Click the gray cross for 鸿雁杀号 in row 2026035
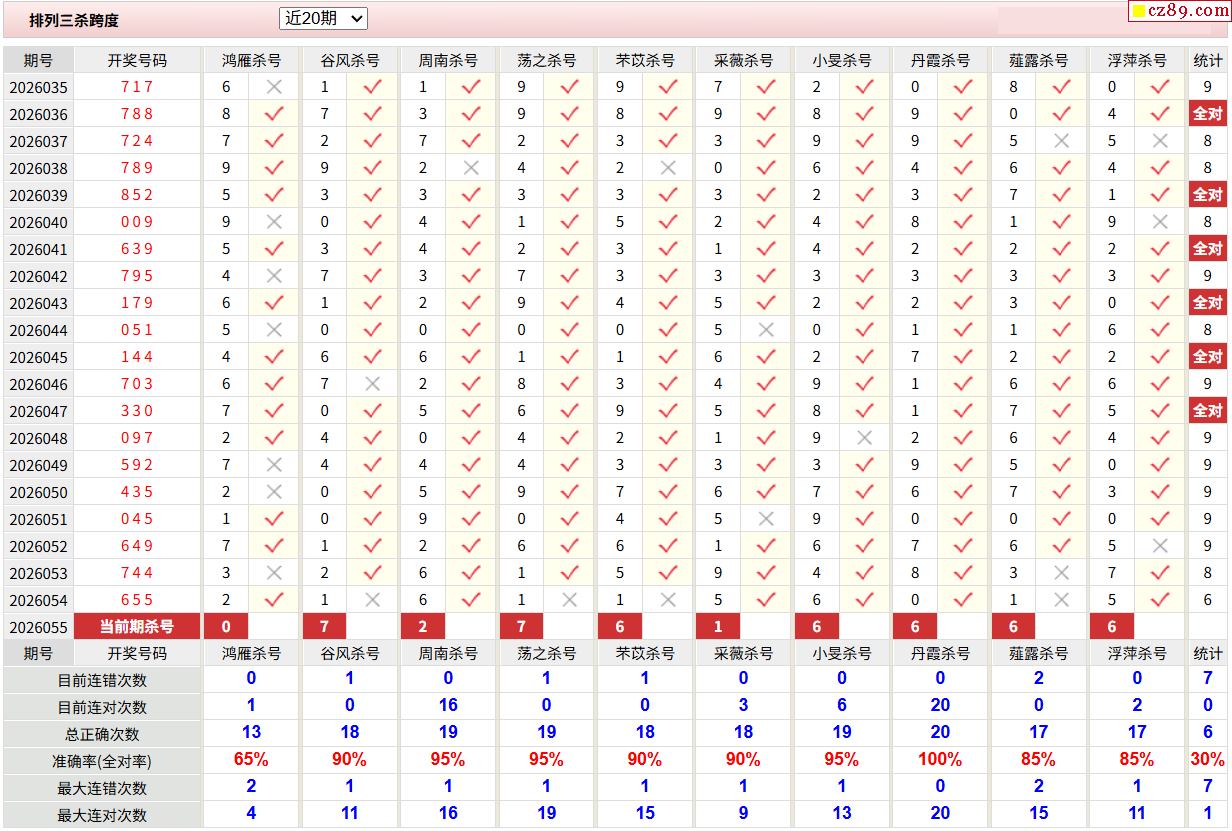The height and width of the screenshot is (831, 1232). click(273, 87)
